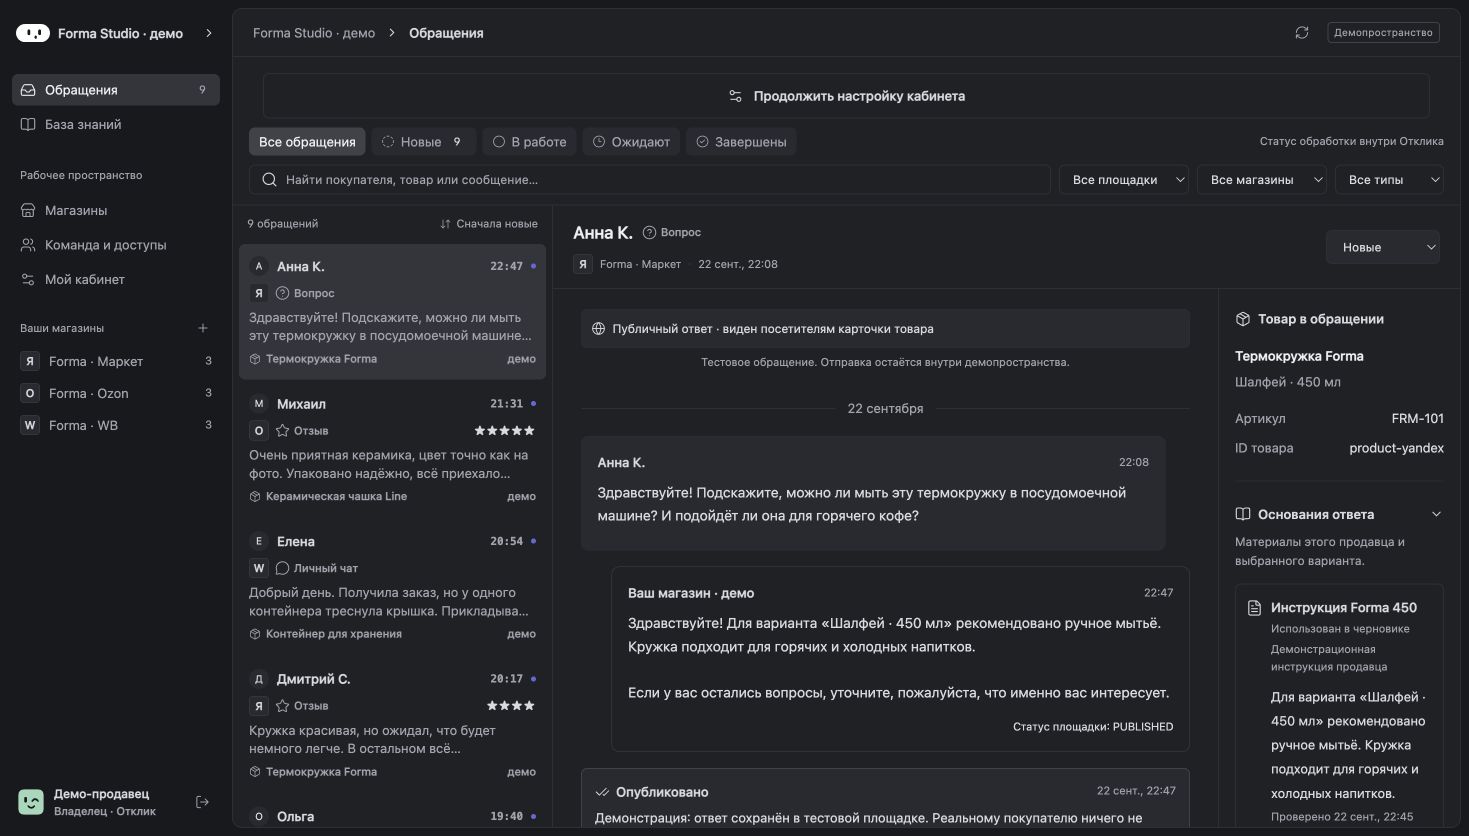Click the WB marketplace icon on Елена's row
The image size is (1469, 836).
[x=259, y=568]
